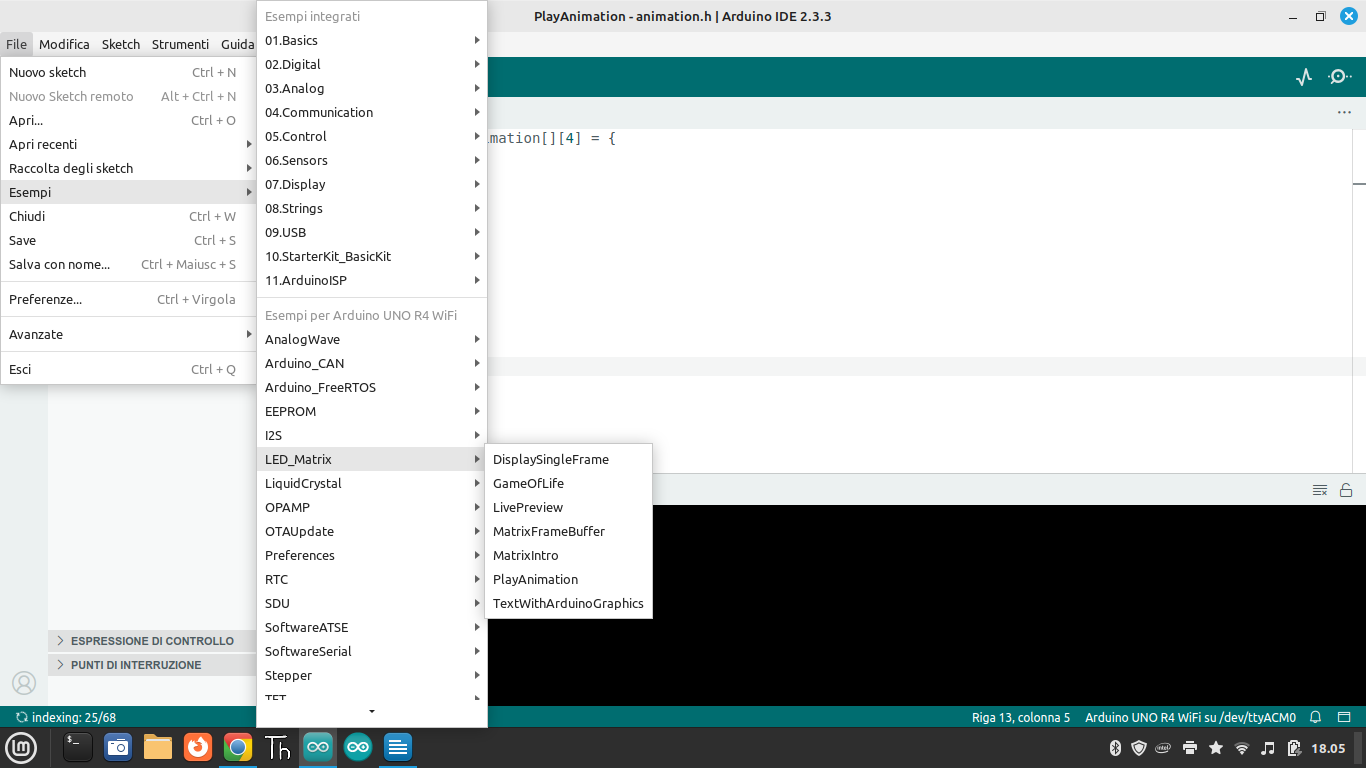Click the music note sound tray icon
The image size is (1366, 768).
(x=1268, y=748)
